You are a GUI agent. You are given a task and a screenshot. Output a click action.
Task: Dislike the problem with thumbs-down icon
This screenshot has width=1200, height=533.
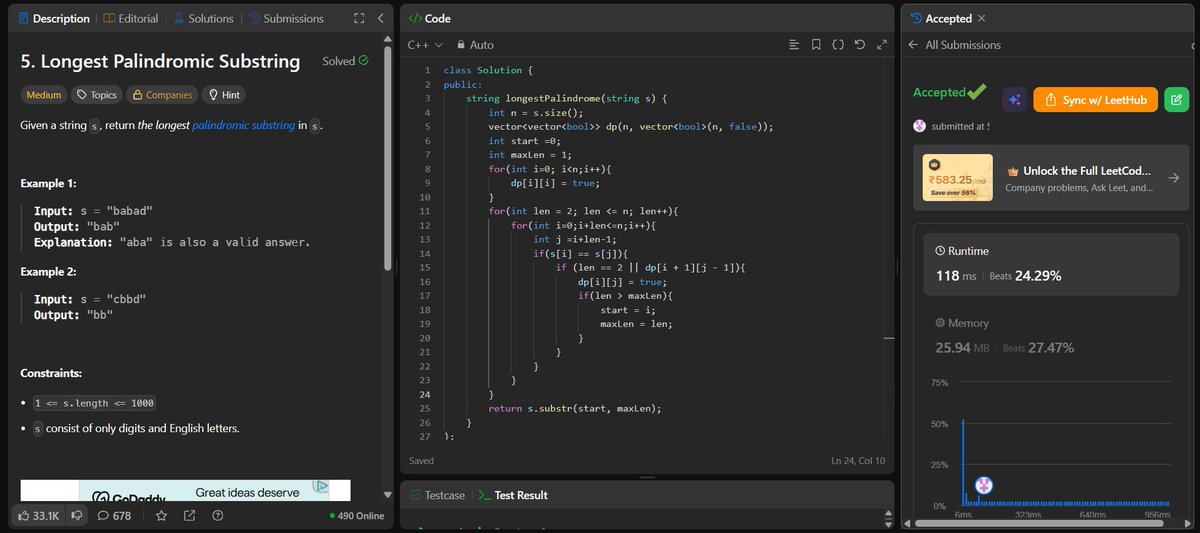point(76,516)
